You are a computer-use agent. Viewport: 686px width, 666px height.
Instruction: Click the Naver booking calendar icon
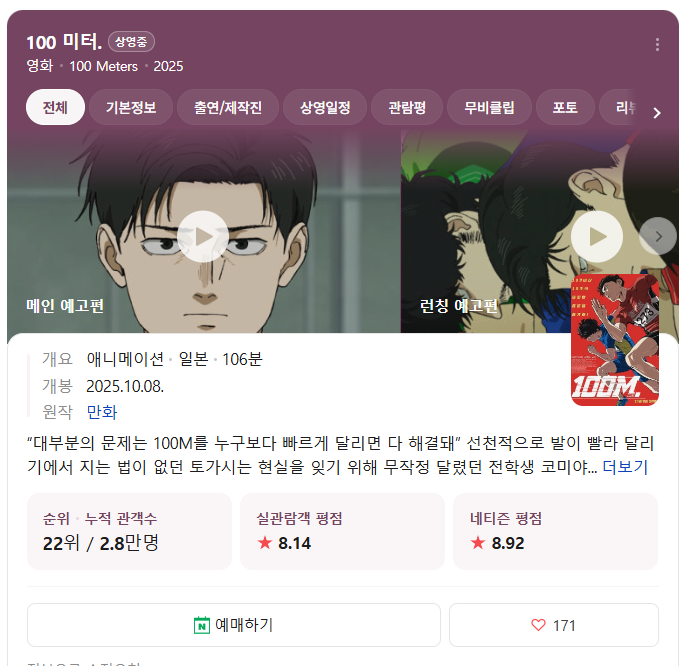(202, 625)
